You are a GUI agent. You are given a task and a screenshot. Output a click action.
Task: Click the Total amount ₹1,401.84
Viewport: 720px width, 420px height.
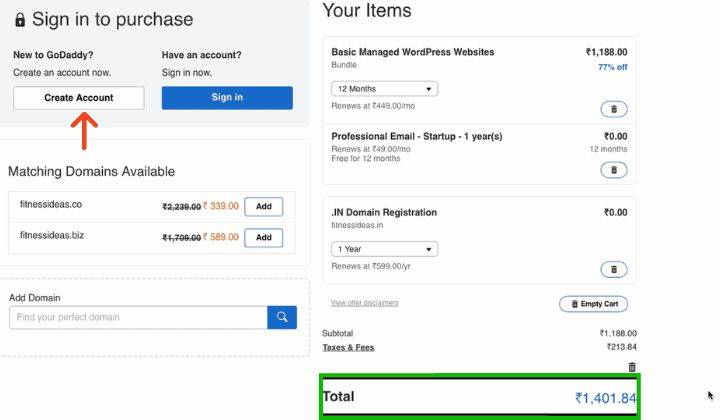click(x=605, y=398)
